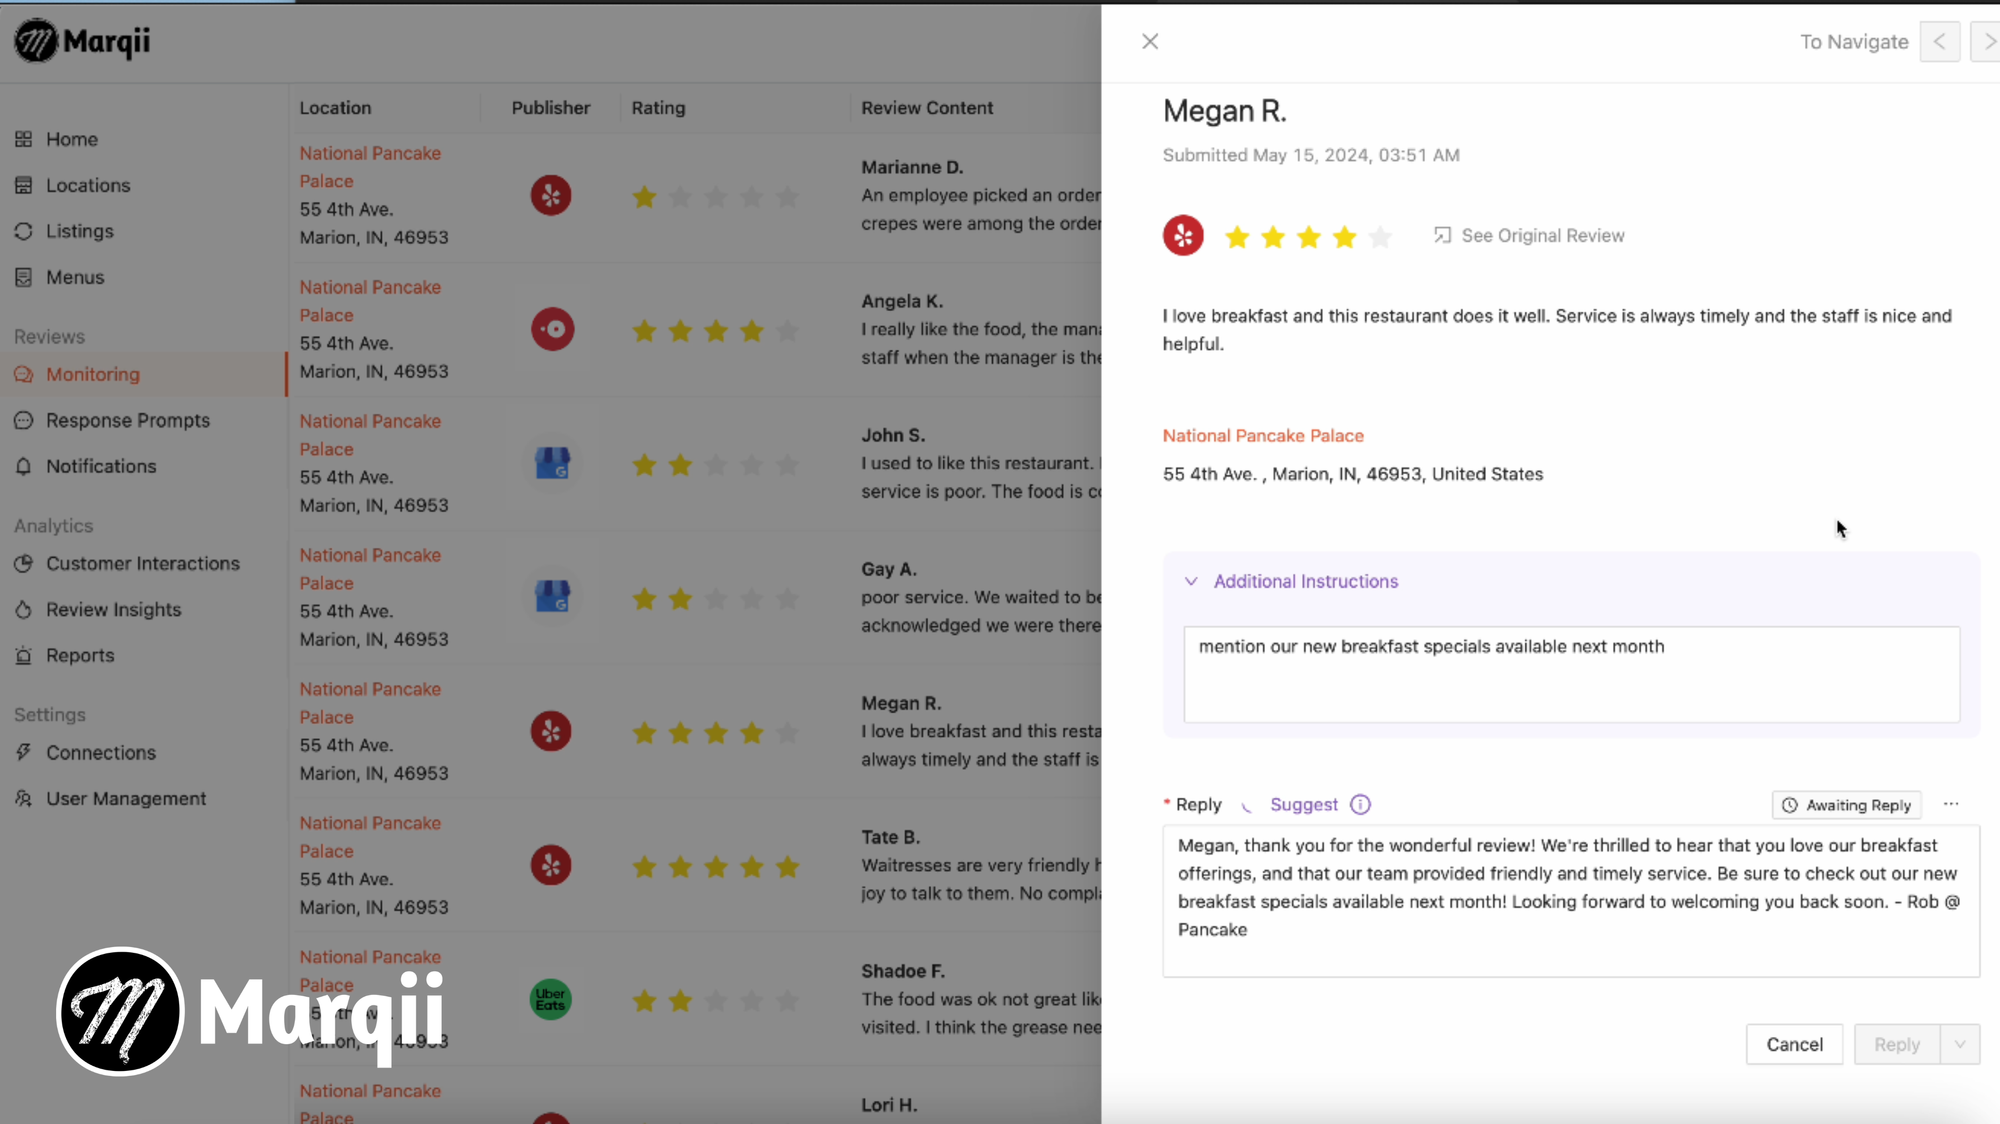Screen dimensions: 2000x1124
Task: Click National Pancake Palace link in panel
Action: click(x=1263, y=436)
